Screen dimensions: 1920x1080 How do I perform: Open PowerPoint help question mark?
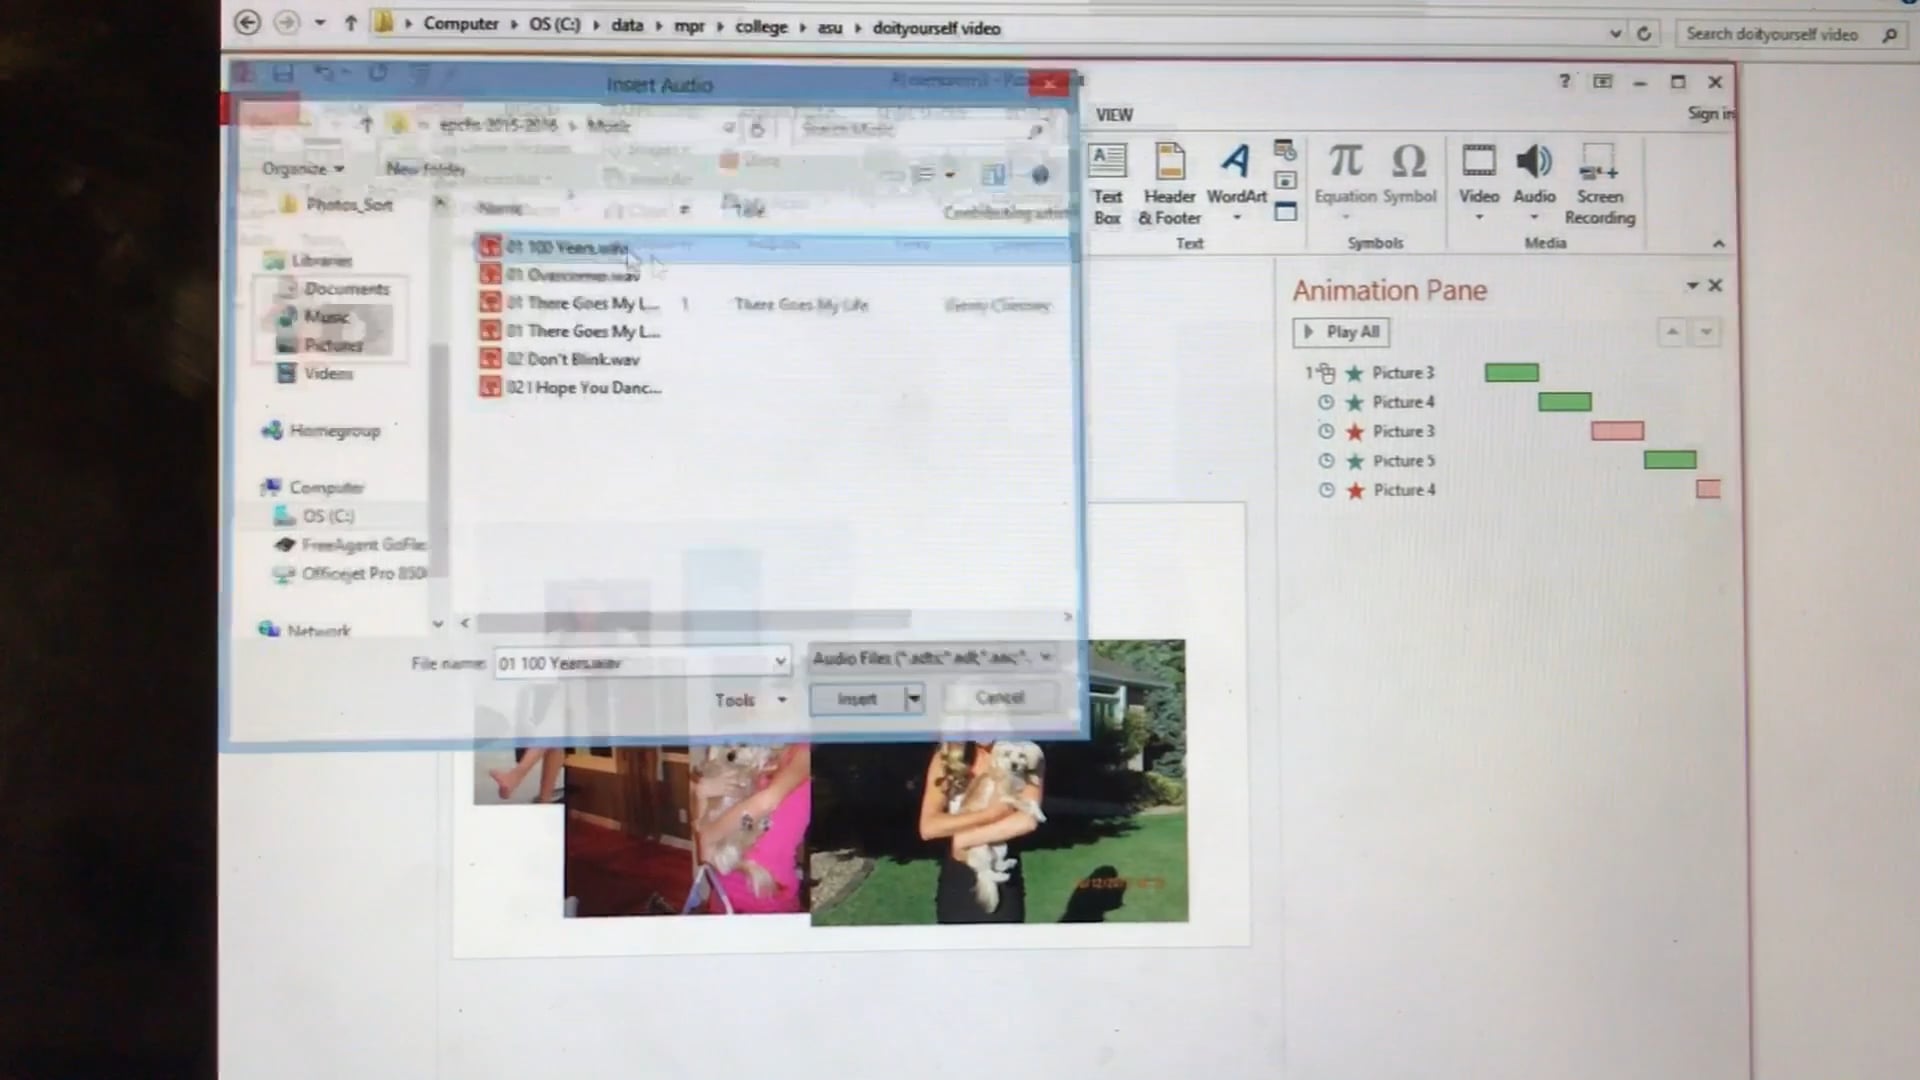click(x=1564, y=81)
